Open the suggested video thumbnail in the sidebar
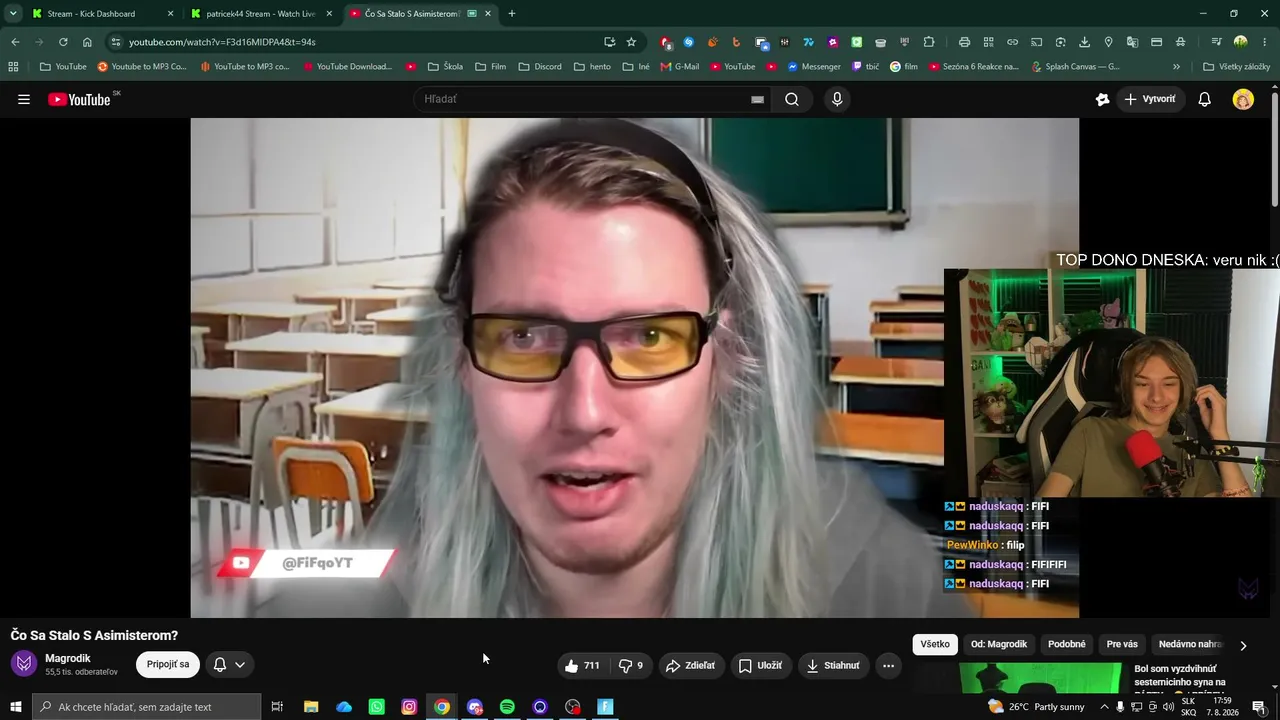The image size is (1280, 720). (x=1040, y=678)
